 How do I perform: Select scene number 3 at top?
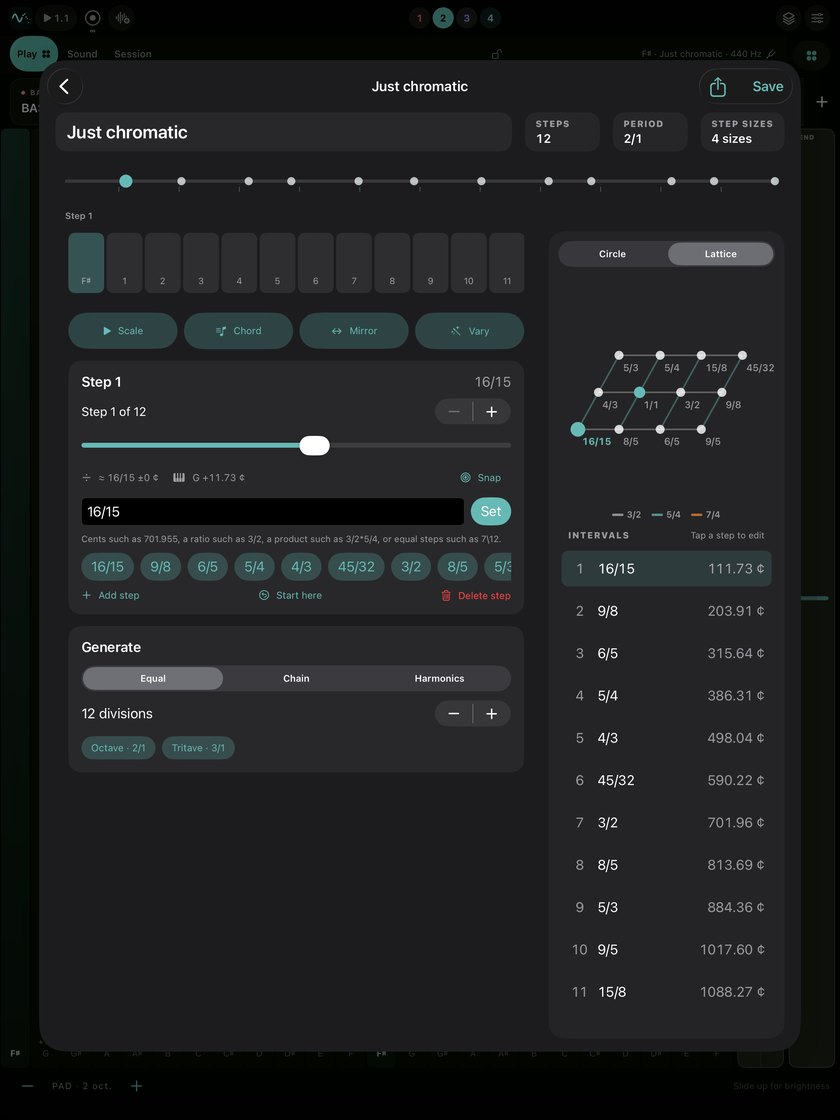(466, 19)
